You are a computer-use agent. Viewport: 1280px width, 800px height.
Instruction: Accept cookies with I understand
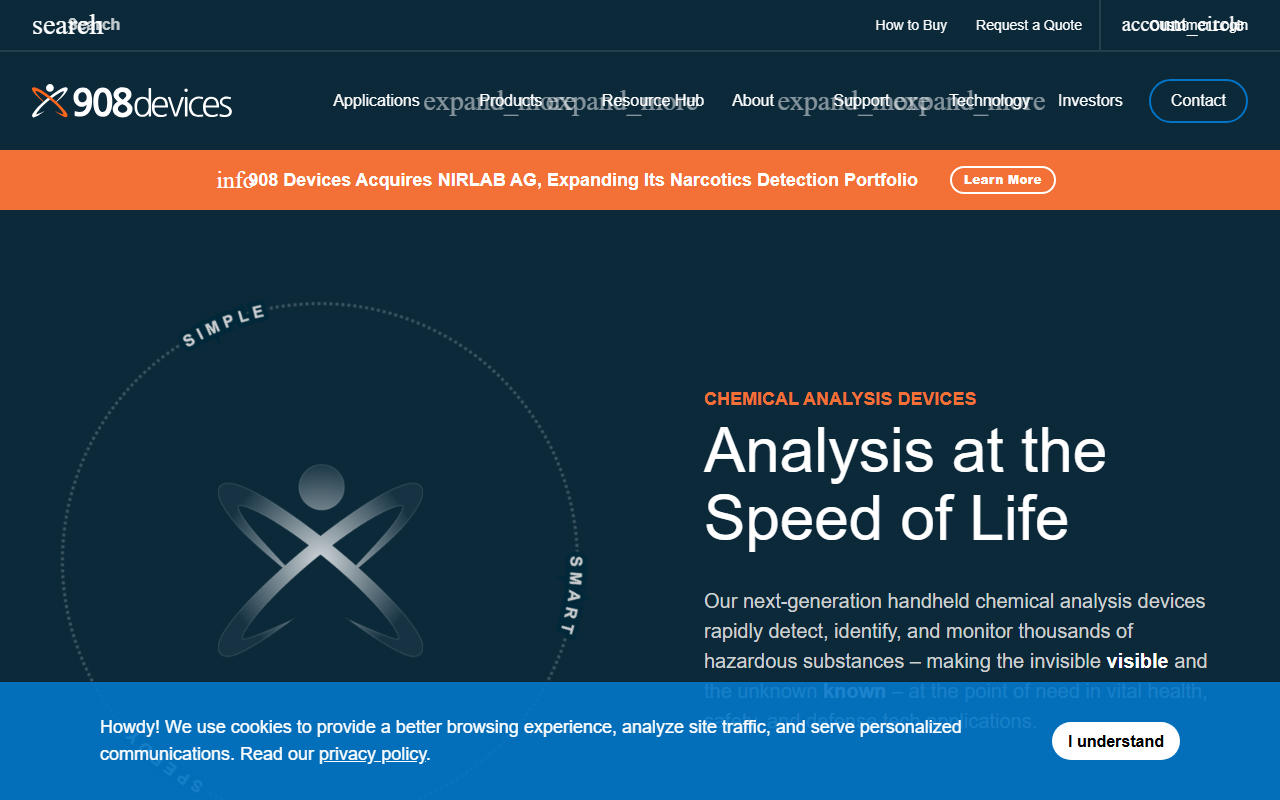[x=1116, y=741]
